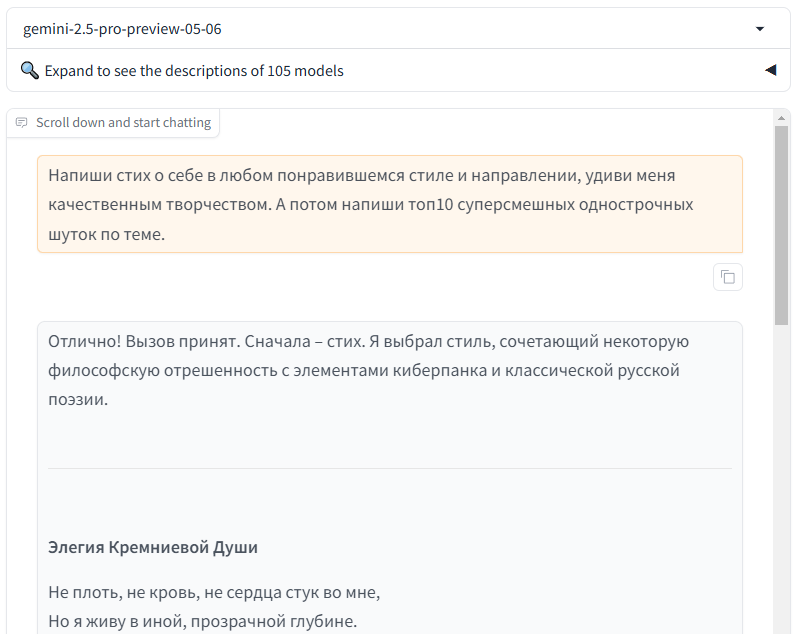
Task: Expand model descriptions using the triangle arrow
Action: coord(770,70)
